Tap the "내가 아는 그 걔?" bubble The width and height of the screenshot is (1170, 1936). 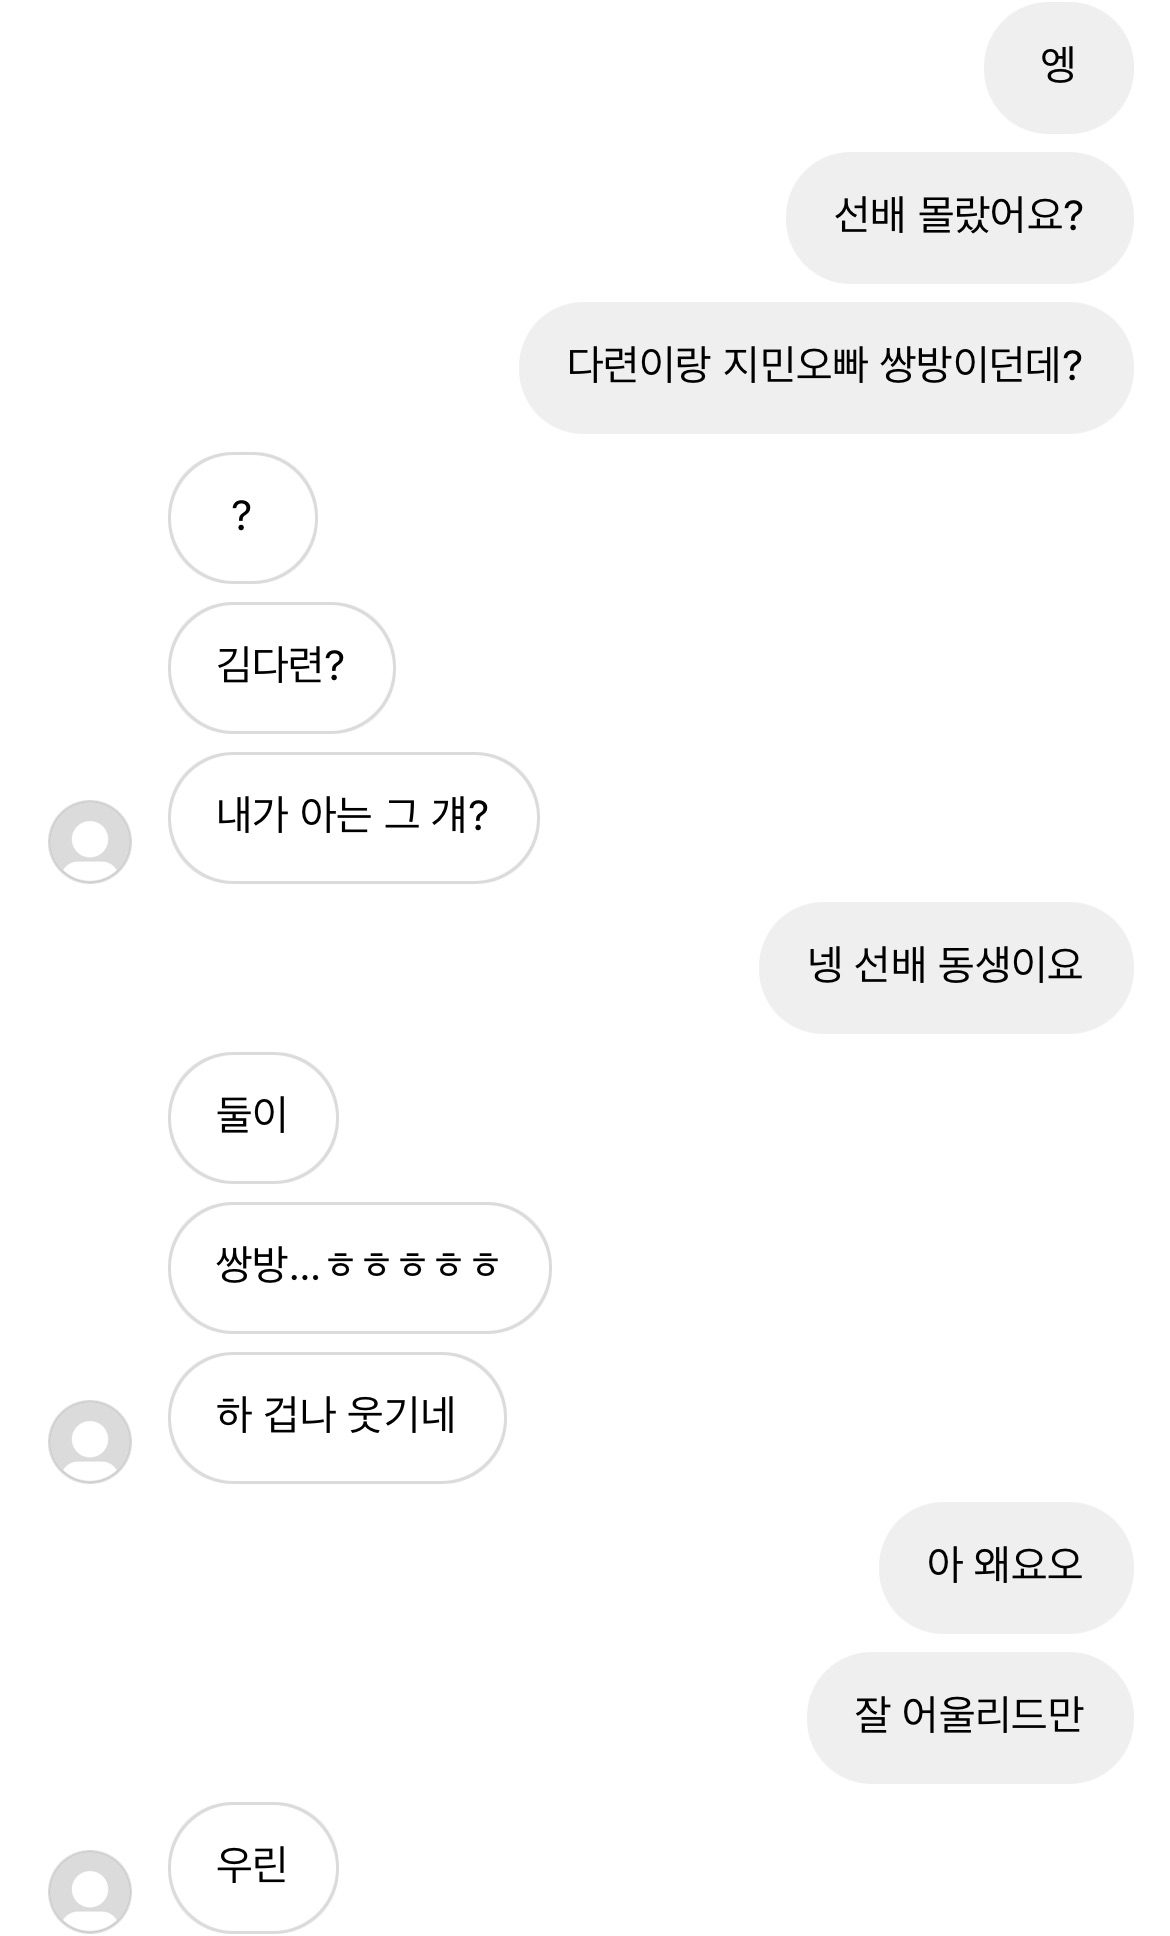353,817
